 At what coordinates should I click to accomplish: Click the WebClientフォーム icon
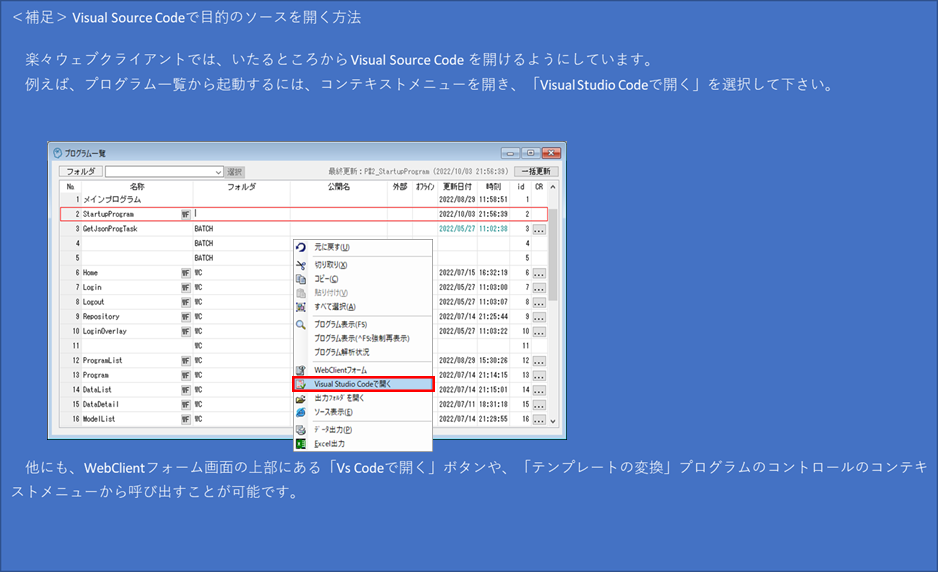coord(301,370)
